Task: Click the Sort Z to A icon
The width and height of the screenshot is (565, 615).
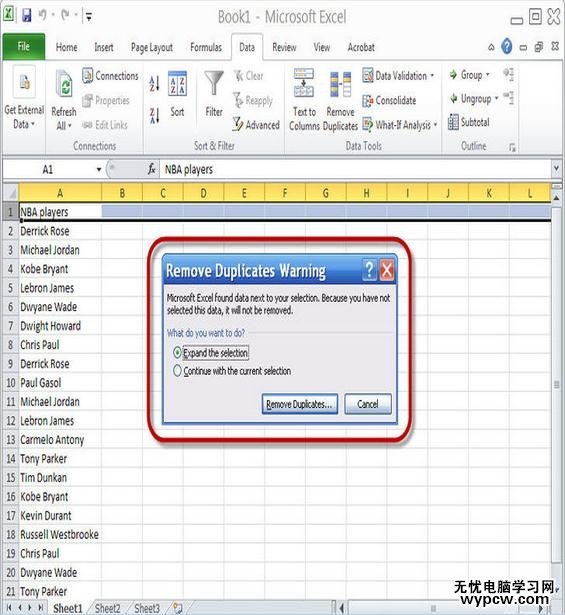Action: pyautogui.click(x=154, y=115)
